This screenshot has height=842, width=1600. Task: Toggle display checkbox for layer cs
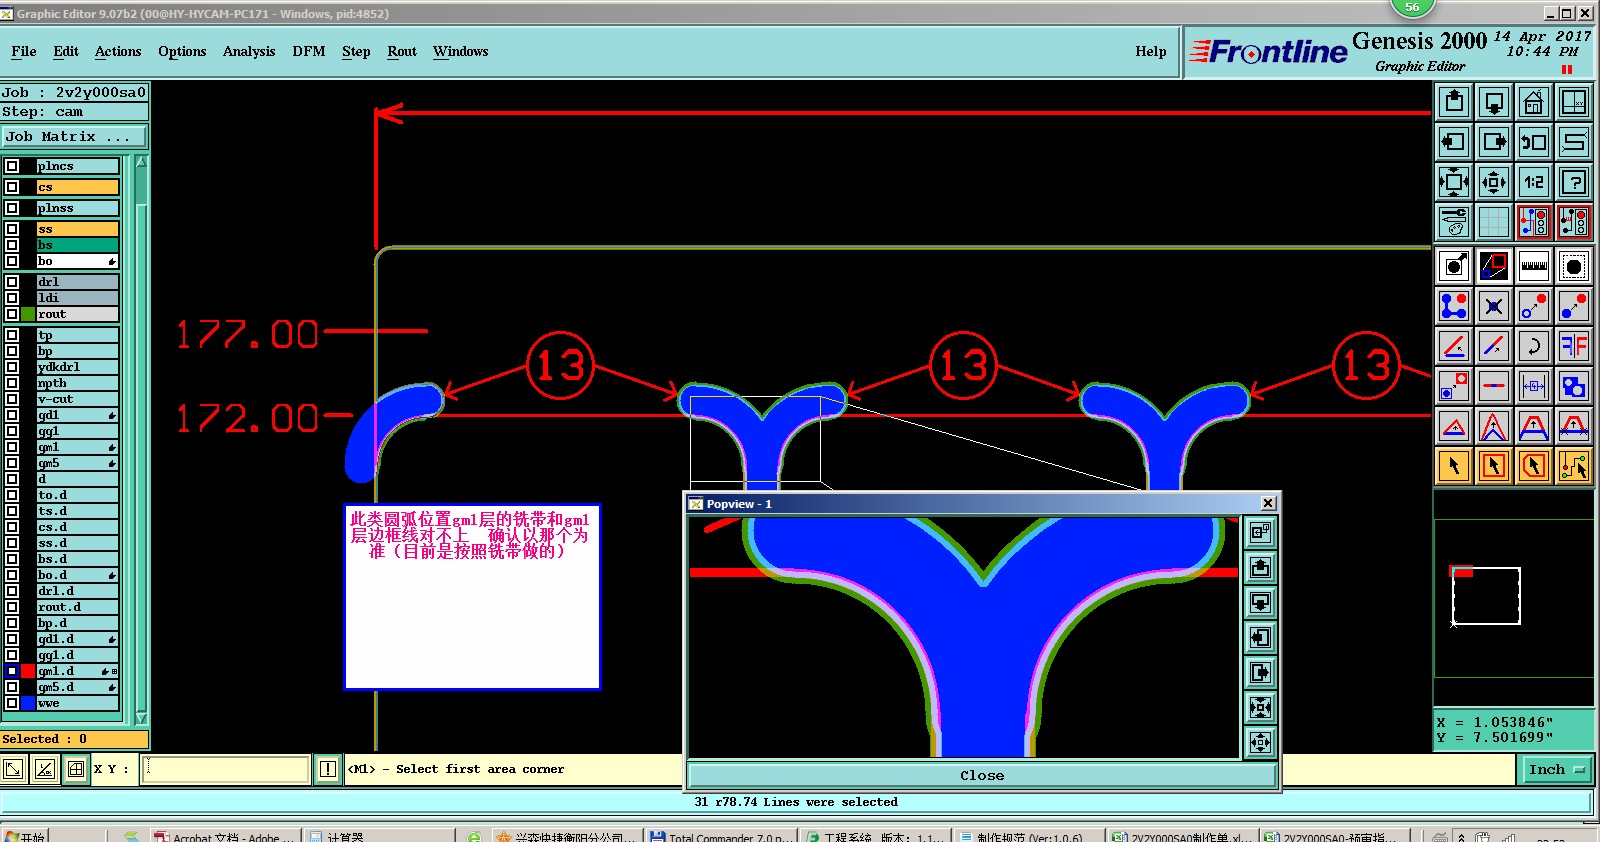pos(12,187)
